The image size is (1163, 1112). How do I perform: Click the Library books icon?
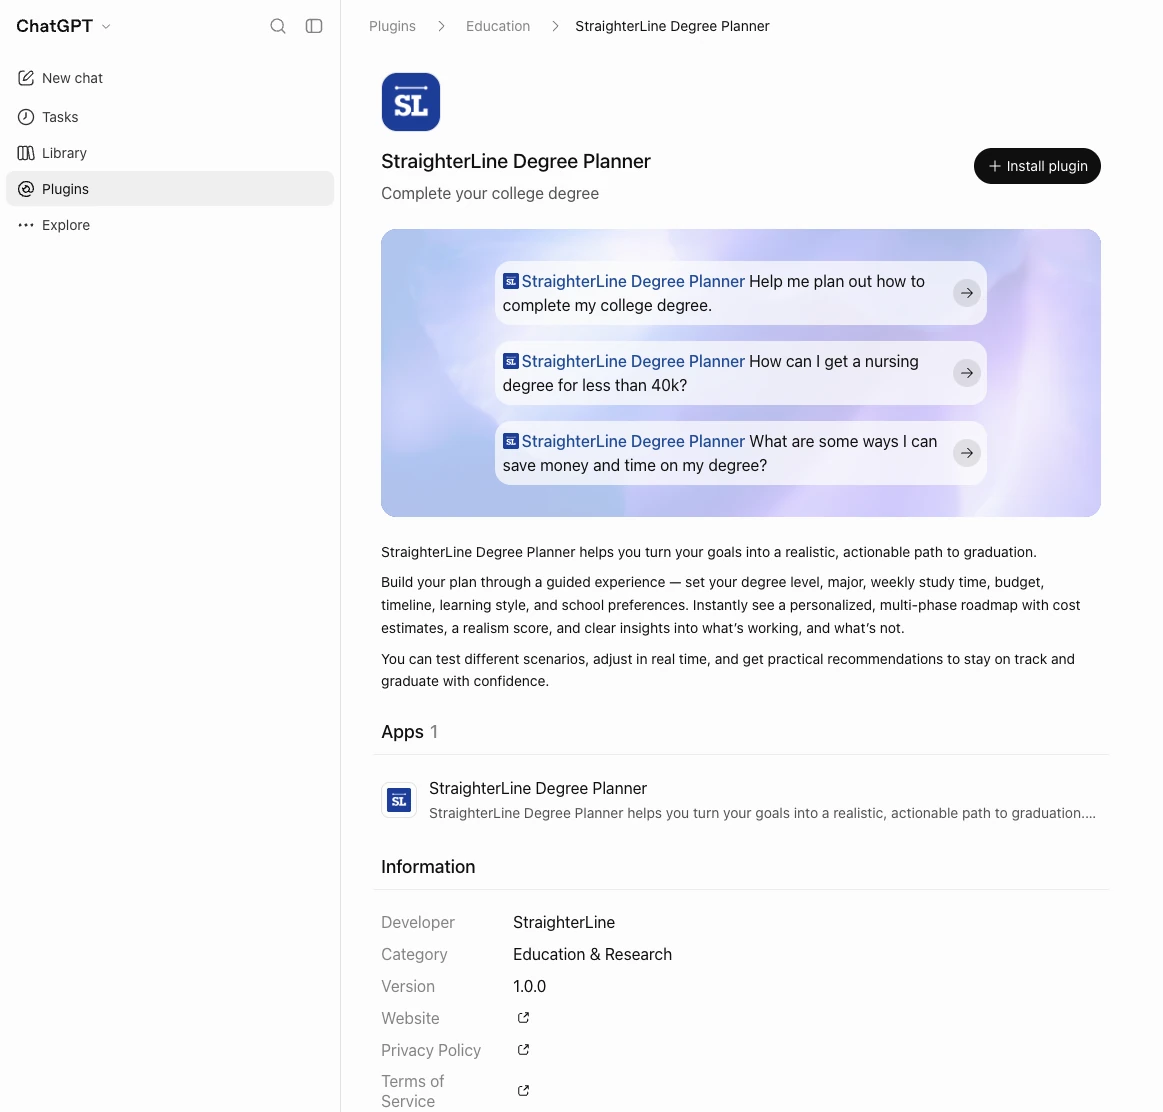(26, 153)
